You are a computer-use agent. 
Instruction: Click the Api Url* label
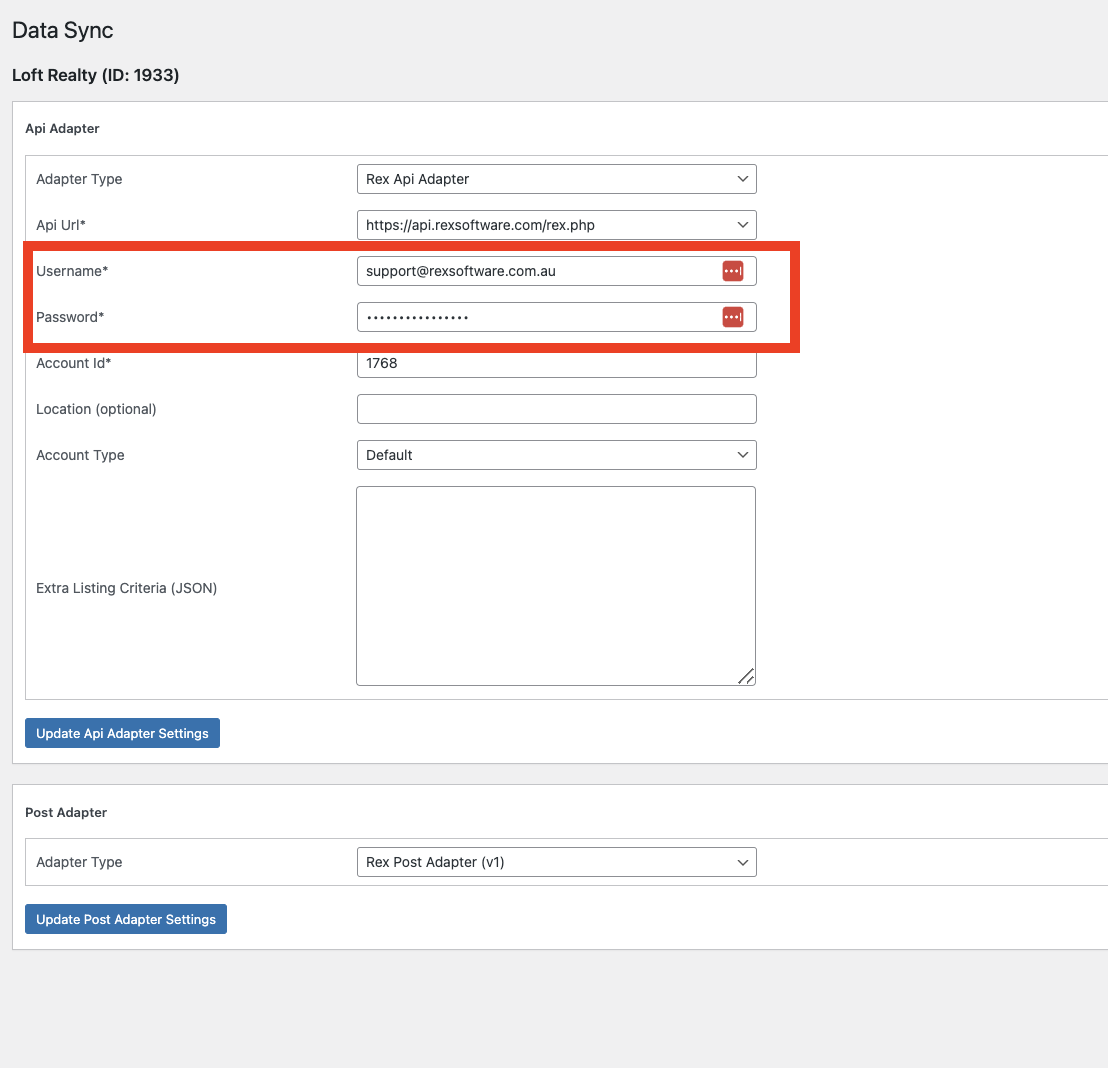click(x=61, y=225)
